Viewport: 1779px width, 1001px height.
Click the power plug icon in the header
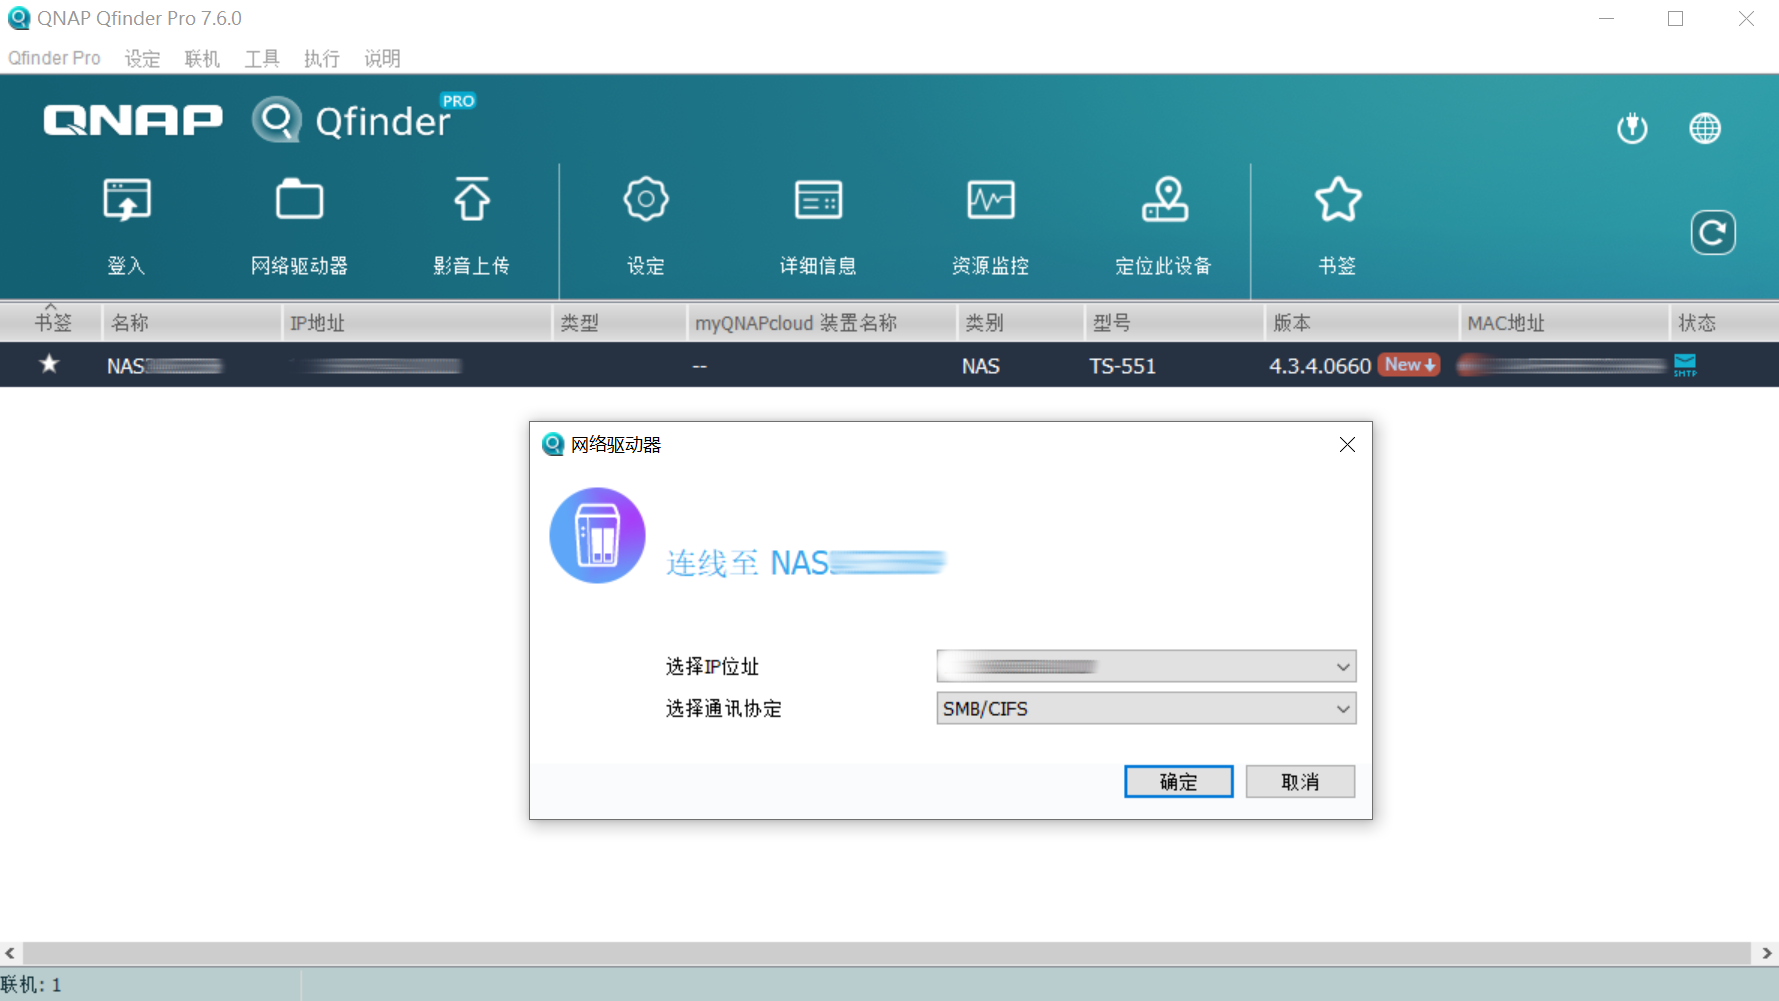[x=1632, y=128]
